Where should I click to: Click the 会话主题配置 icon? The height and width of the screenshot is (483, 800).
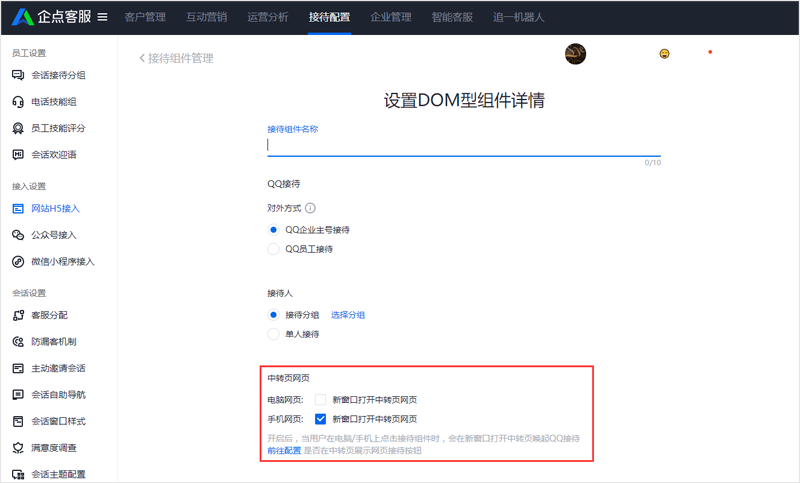point(18,474)
